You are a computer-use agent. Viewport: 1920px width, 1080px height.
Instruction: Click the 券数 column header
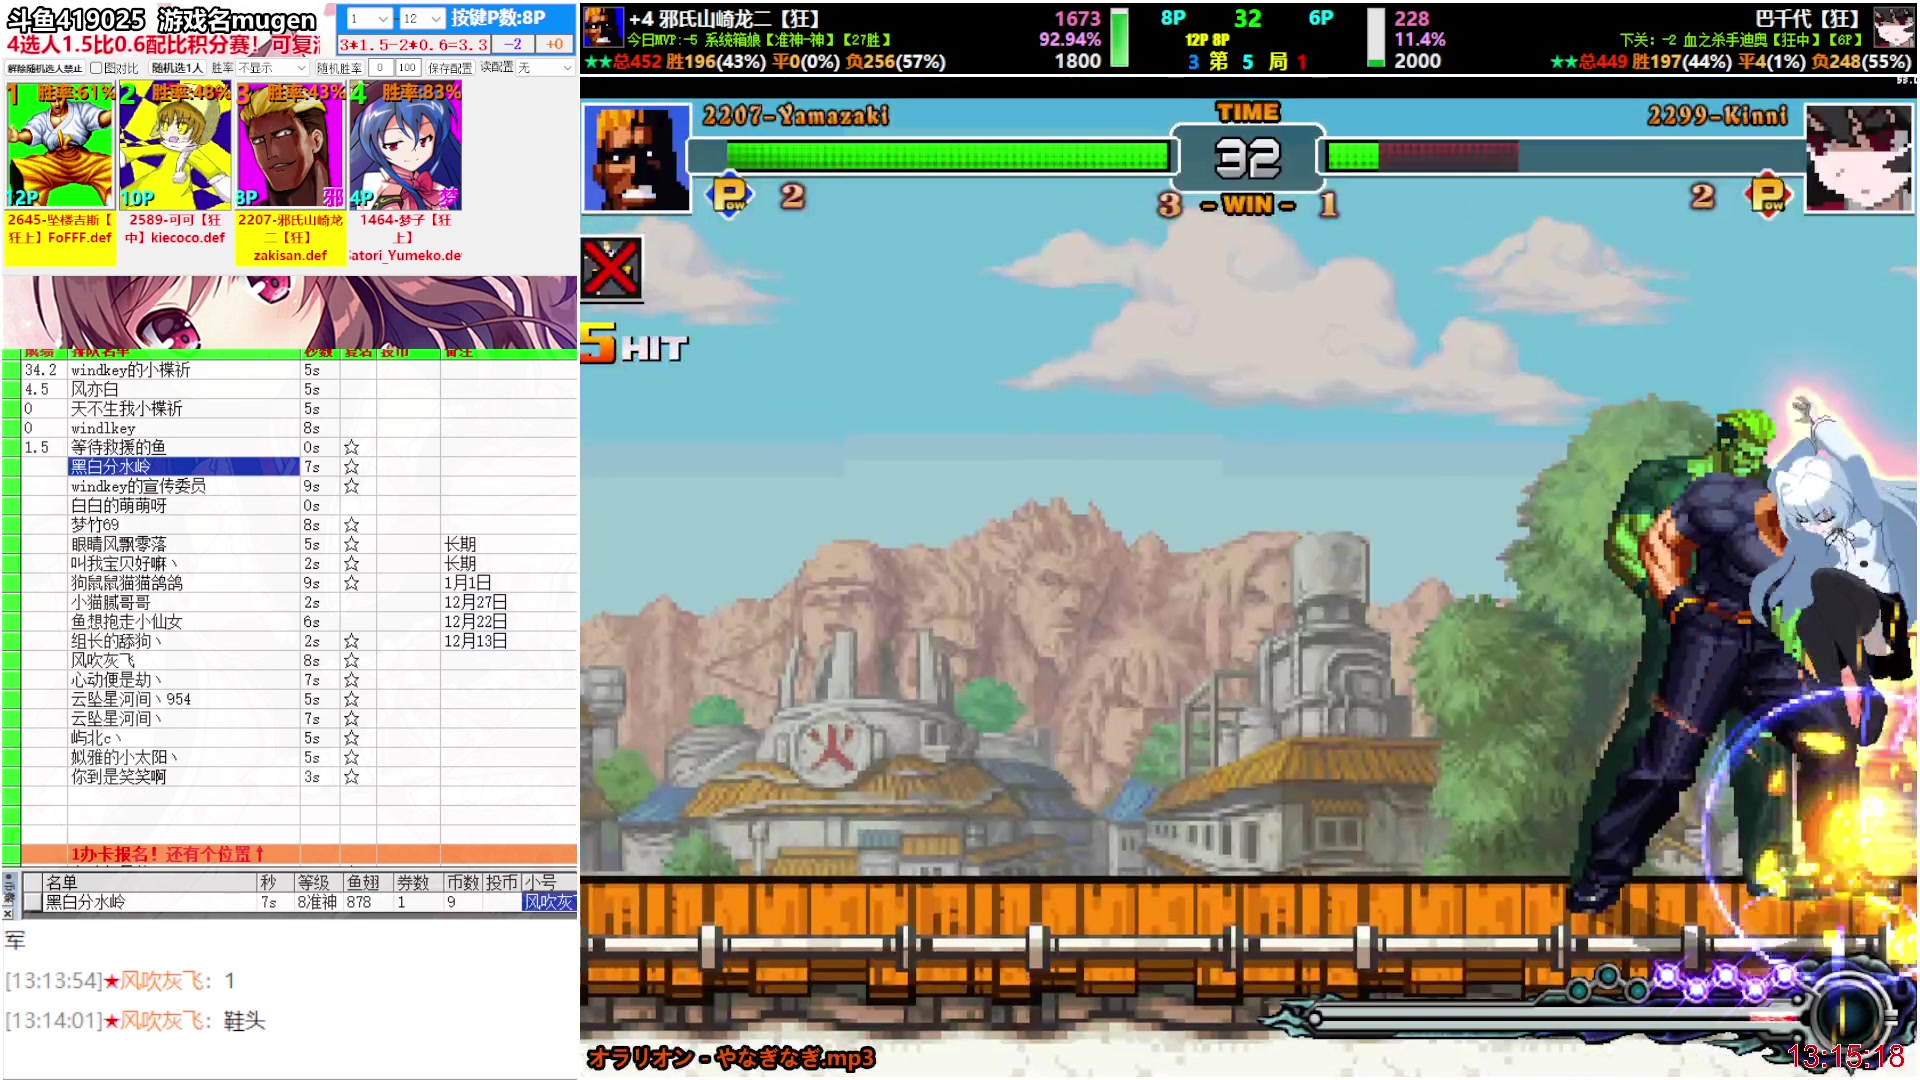(417, 882)
